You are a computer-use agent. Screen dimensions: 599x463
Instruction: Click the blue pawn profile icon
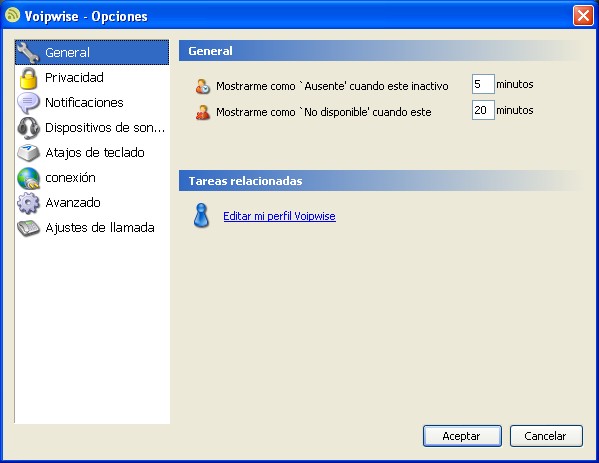pos(201,215)
